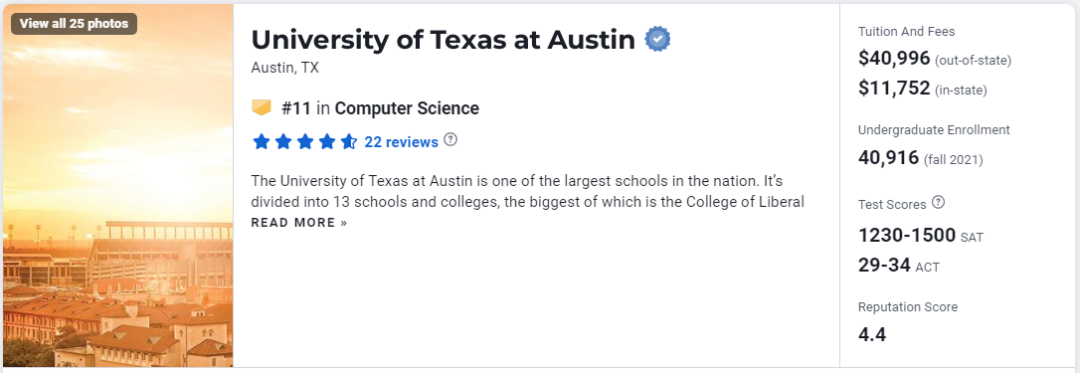Click the #11 ranking number

296,108
